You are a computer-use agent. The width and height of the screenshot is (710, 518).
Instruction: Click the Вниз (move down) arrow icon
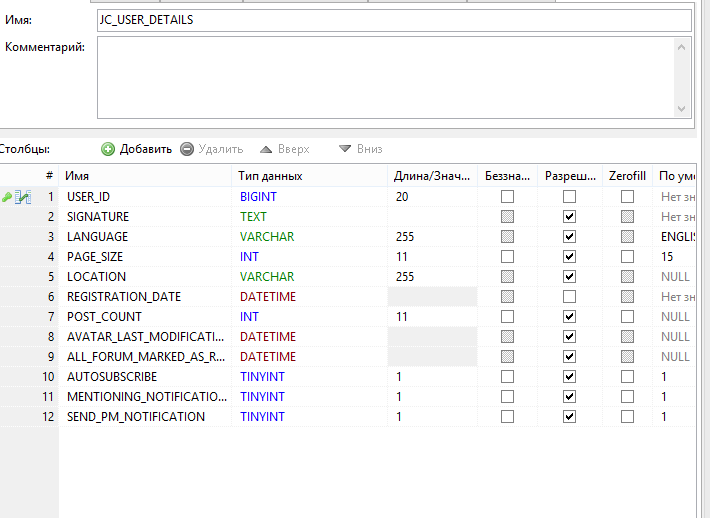[x=345, y=149]
